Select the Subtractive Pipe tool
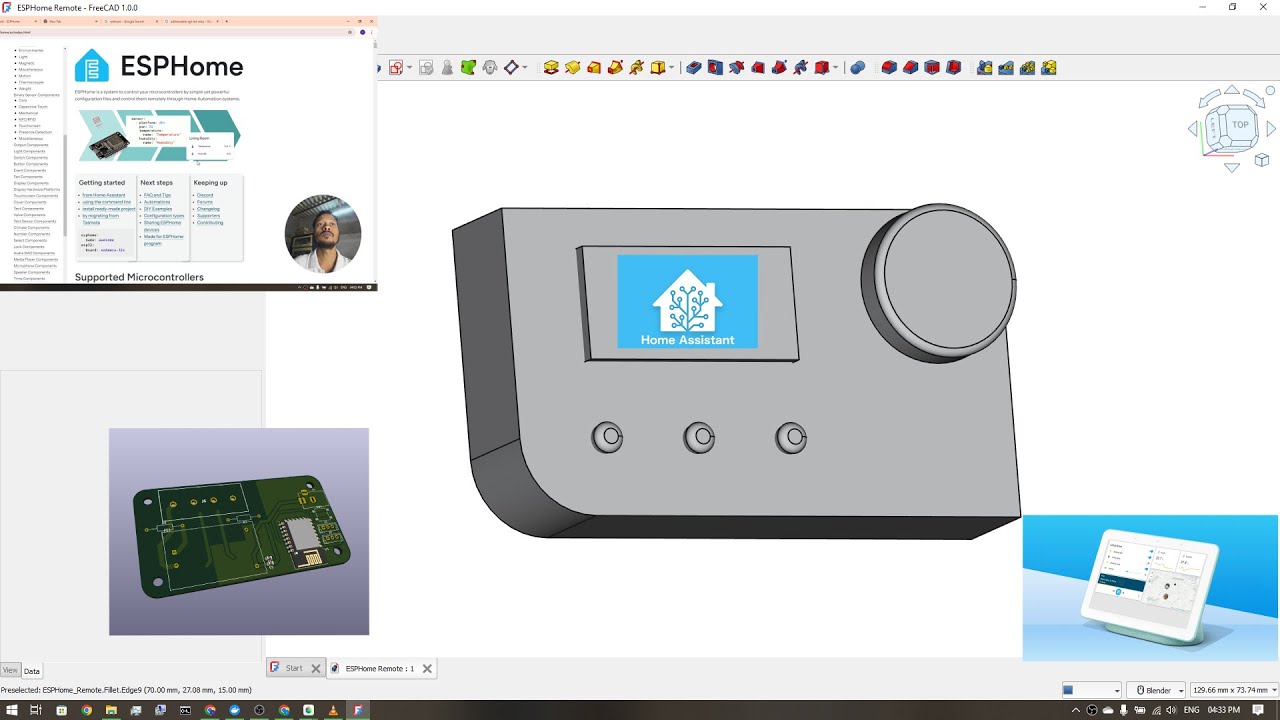This screenshot has width=1280, height=720. (x=779, y=68)
